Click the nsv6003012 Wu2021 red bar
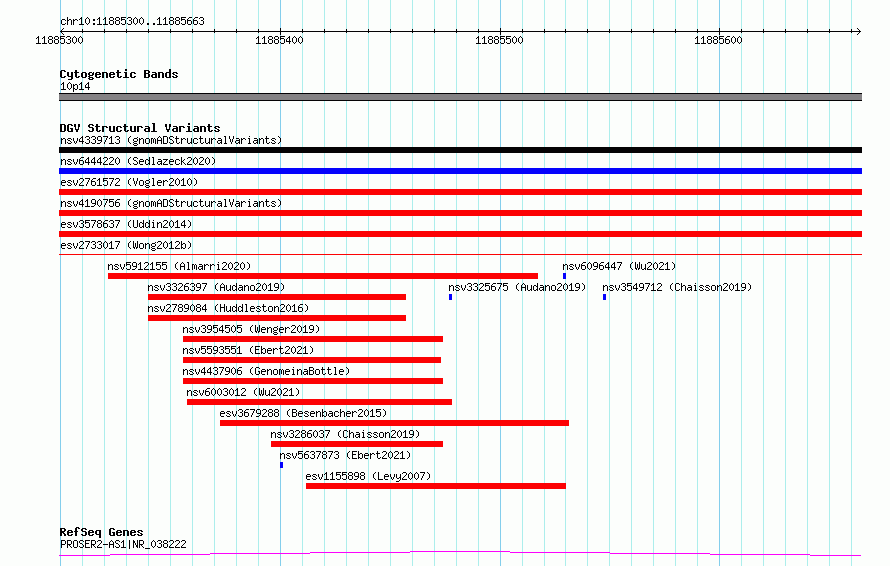 point(320,402)
